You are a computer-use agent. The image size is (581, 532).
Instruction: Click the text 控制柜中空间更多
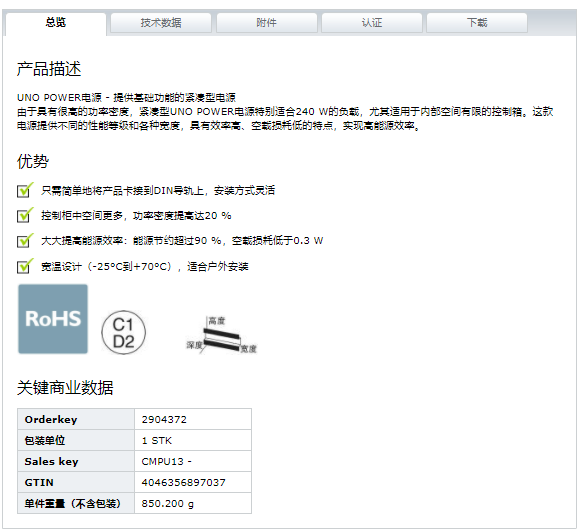point(82,216)
